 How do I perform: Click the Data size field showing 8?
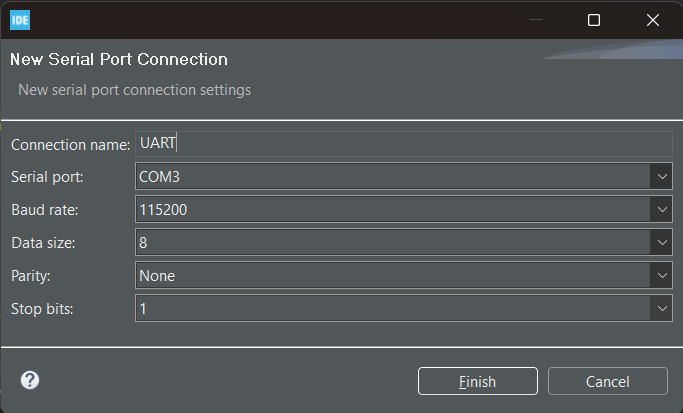coord(390,243)
